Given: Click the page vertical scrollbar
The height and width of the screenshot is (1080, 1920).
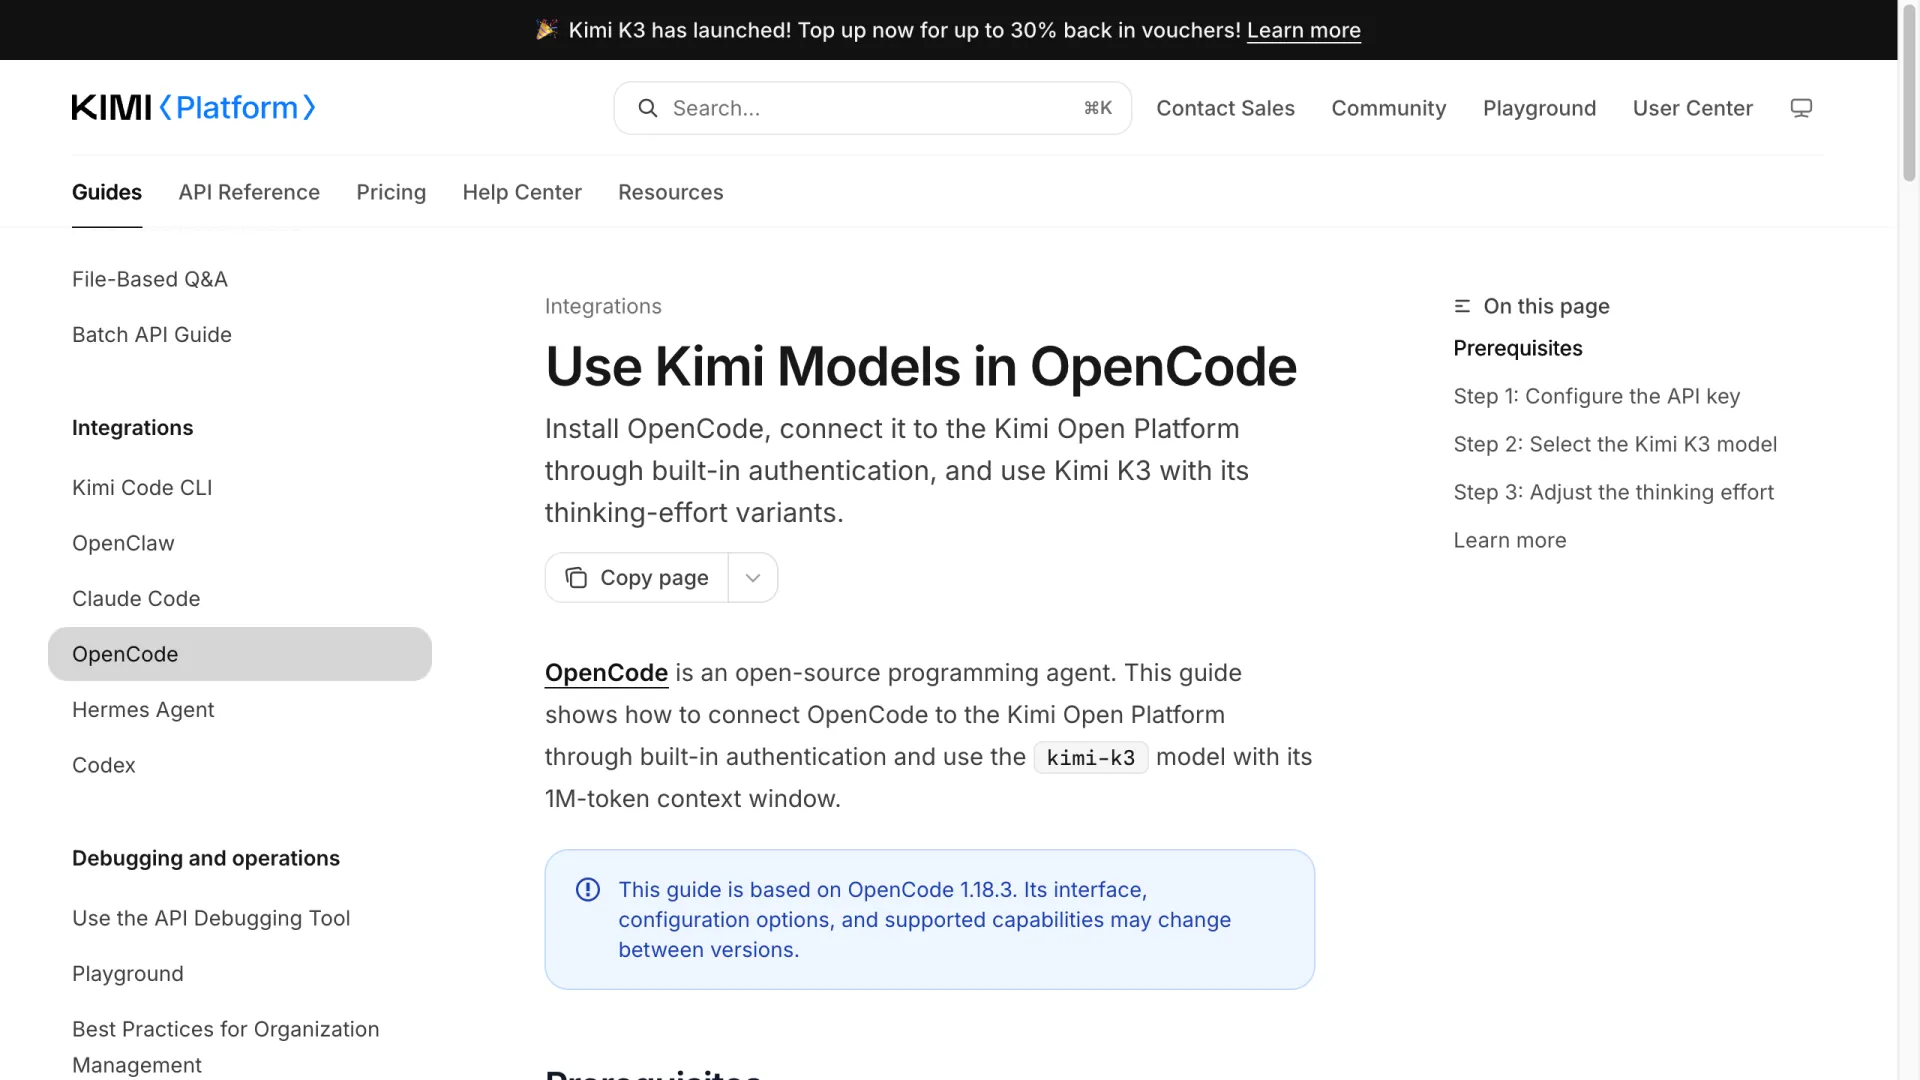Looking at the screenshot, I should coord(1909,95).
